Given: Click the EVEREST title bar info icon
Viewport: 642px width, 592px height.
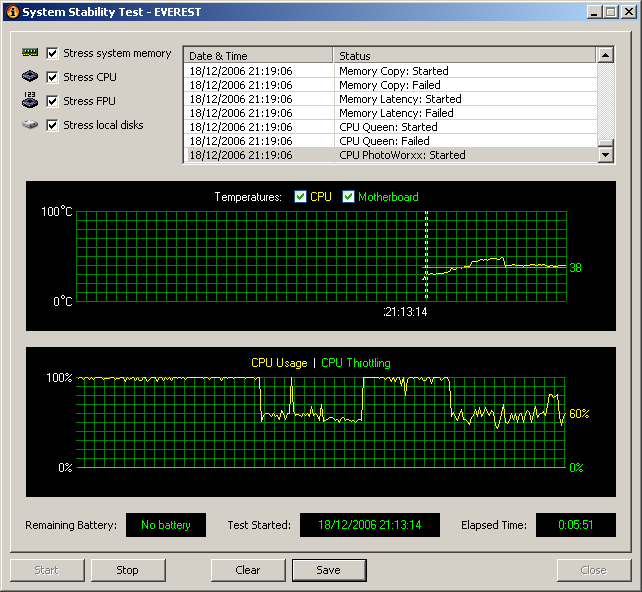Looking at the screenshot, I should tap(13, 12).
